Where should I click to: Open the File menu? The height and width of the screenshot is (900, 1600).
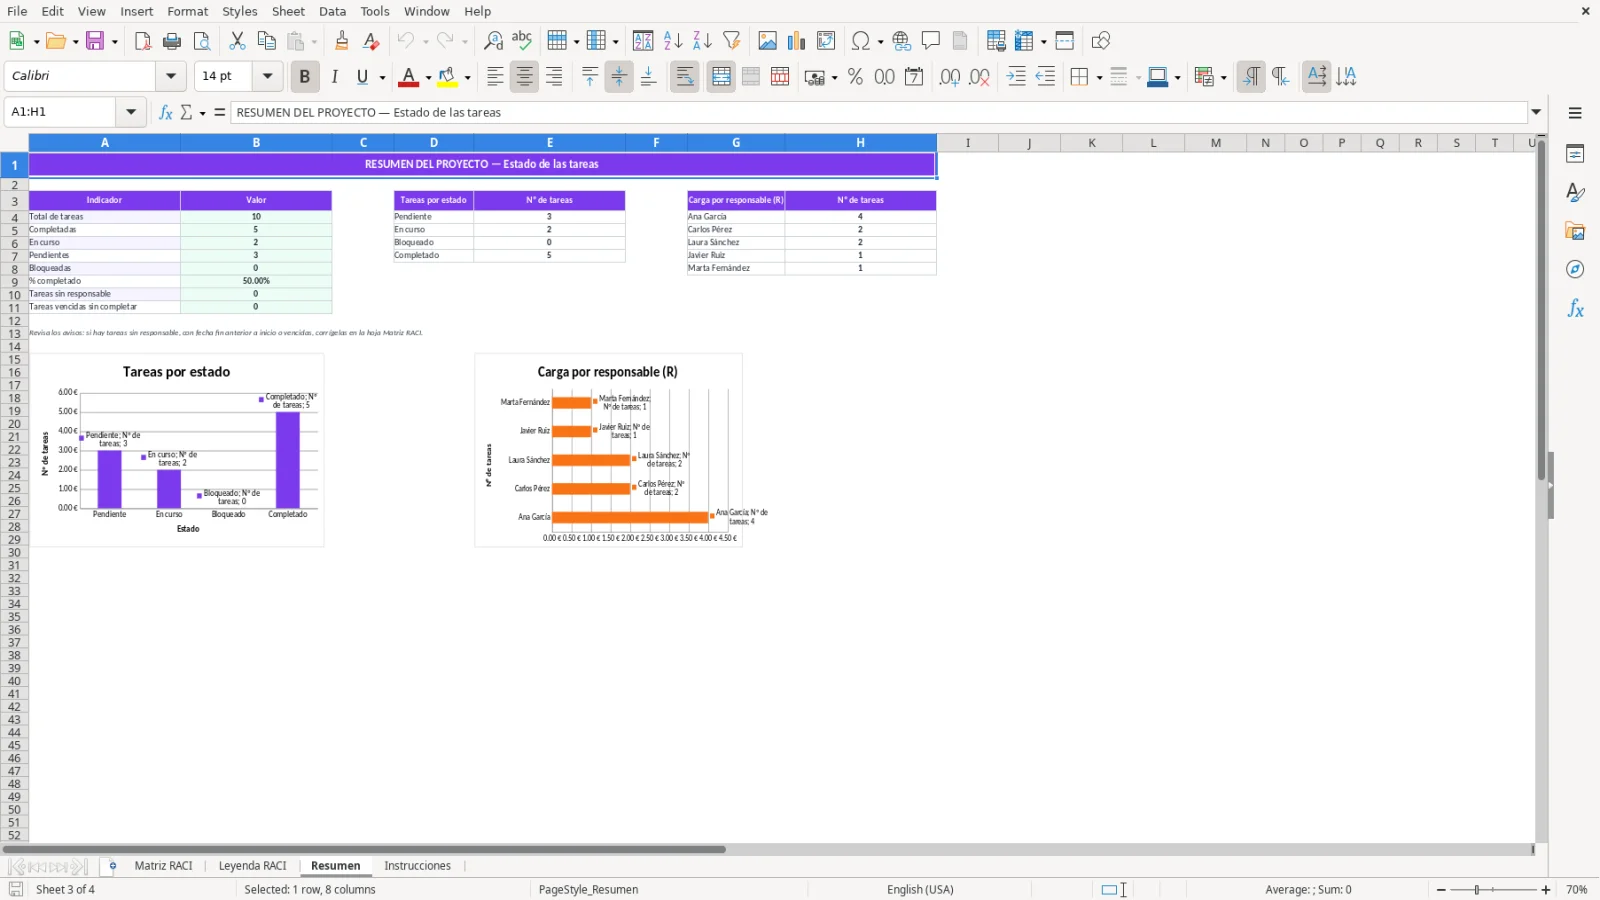pos(17,11)
